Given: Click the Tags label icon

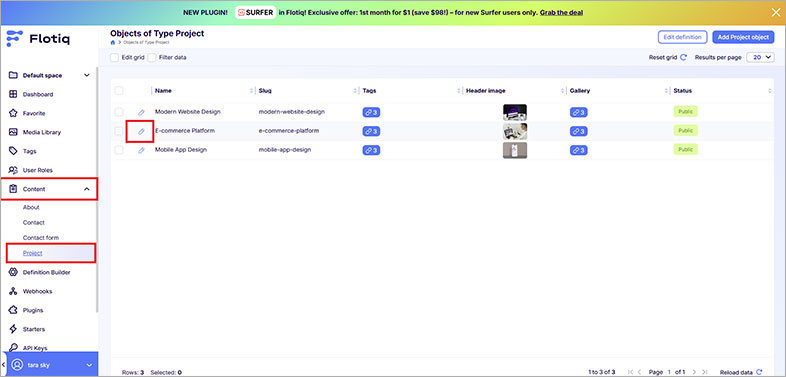Looking at the screenshot, I should pyautogui.click(x=14, y=151).
